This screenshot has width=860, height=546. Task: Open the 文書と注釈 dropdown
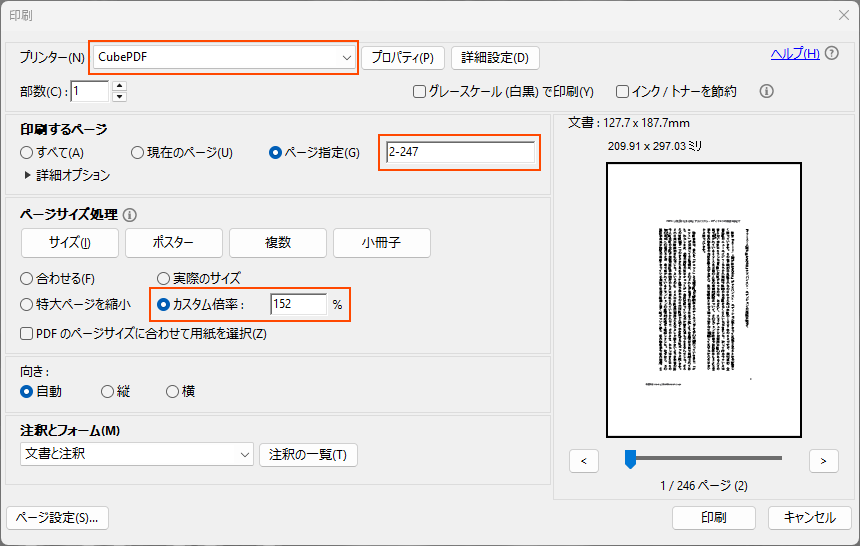click(136, 455)
